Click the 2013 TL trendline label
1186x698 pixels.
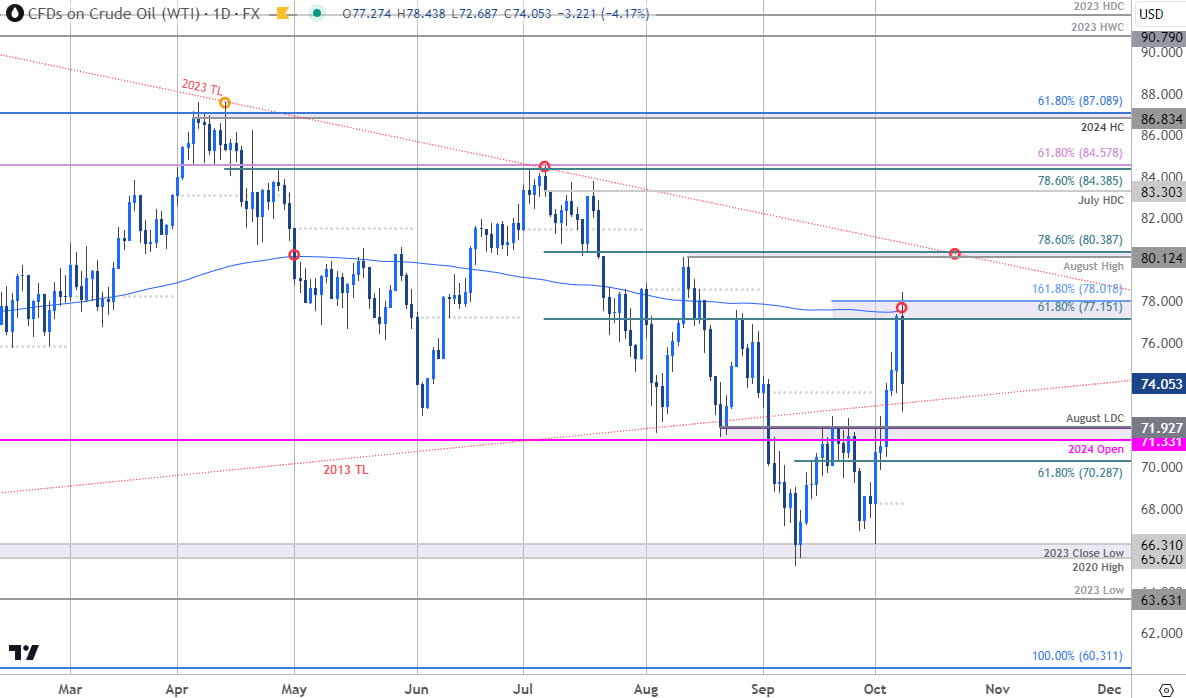click(x=345, y=469)
